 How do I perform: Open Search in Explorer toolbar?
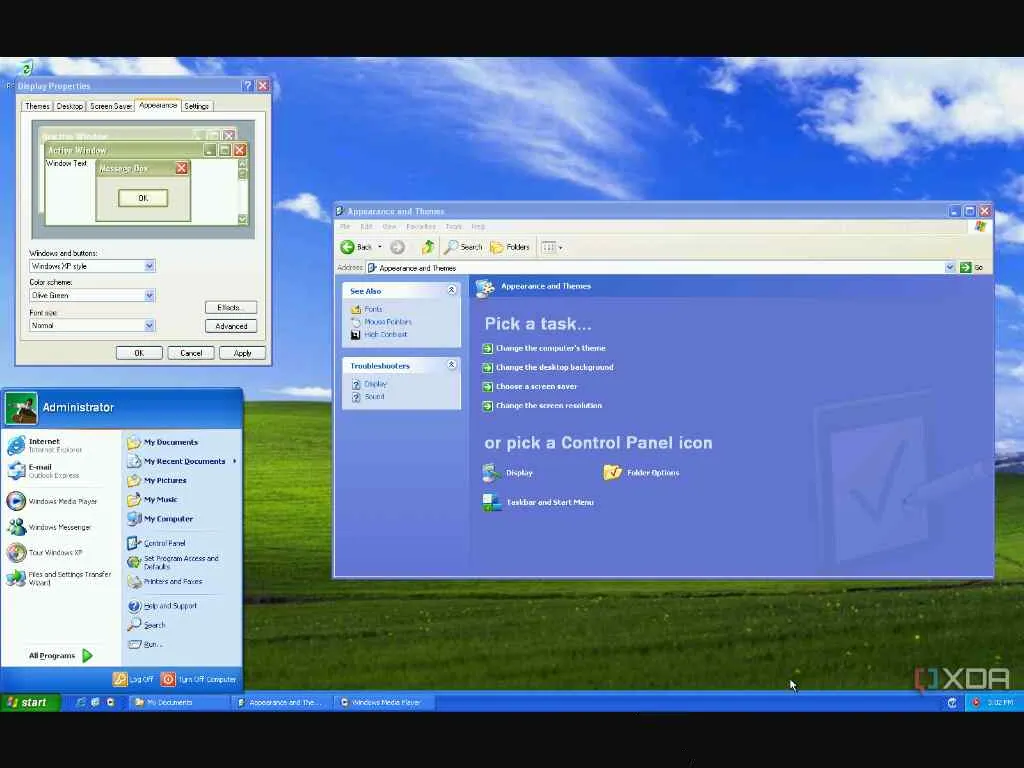click(463, 247)
